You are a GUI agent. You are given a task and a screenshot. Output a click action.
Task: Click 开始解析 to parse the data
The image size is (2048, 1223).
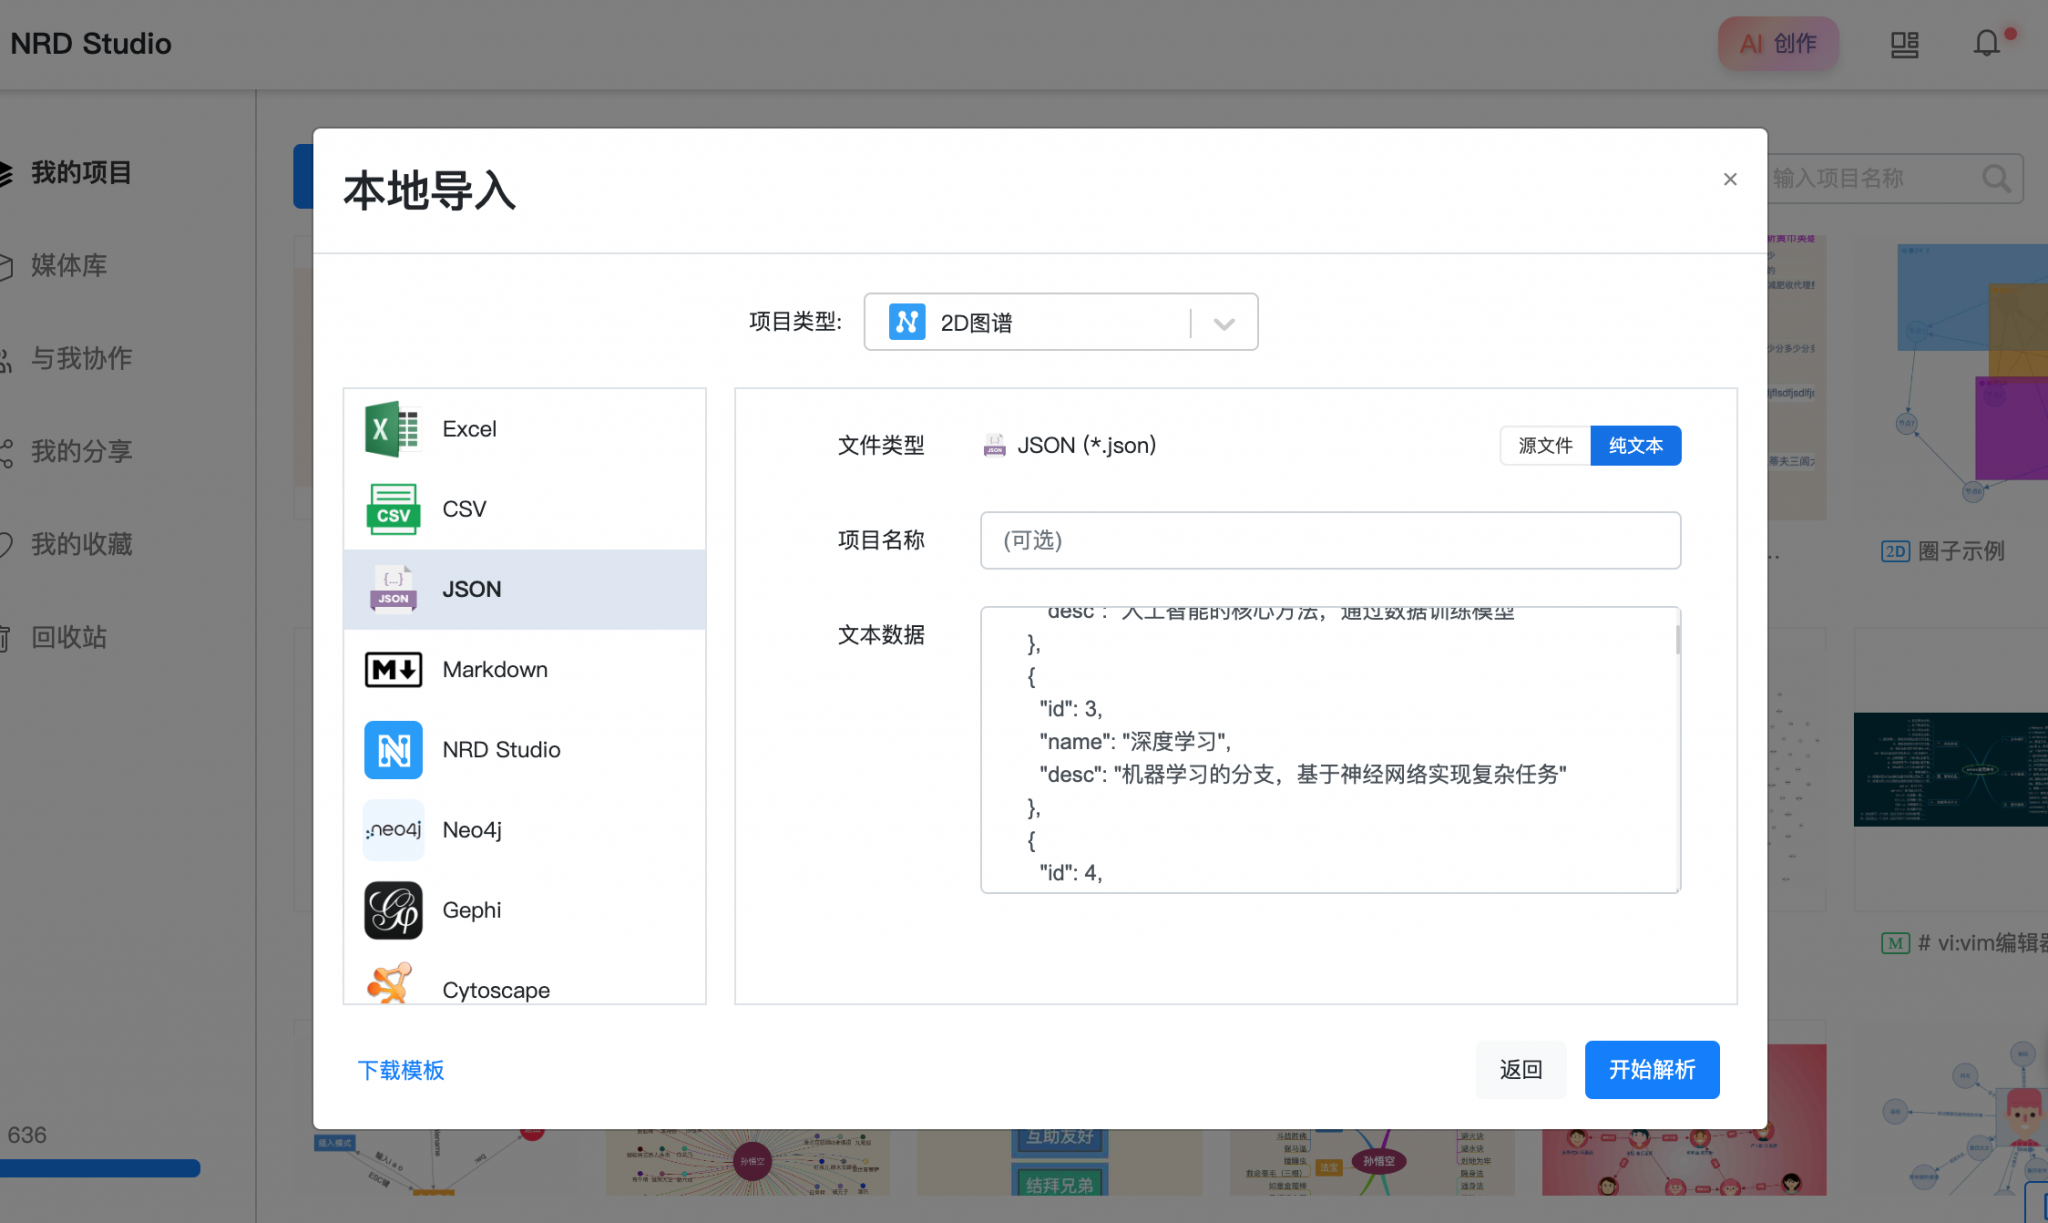tap(1651, 1069)
